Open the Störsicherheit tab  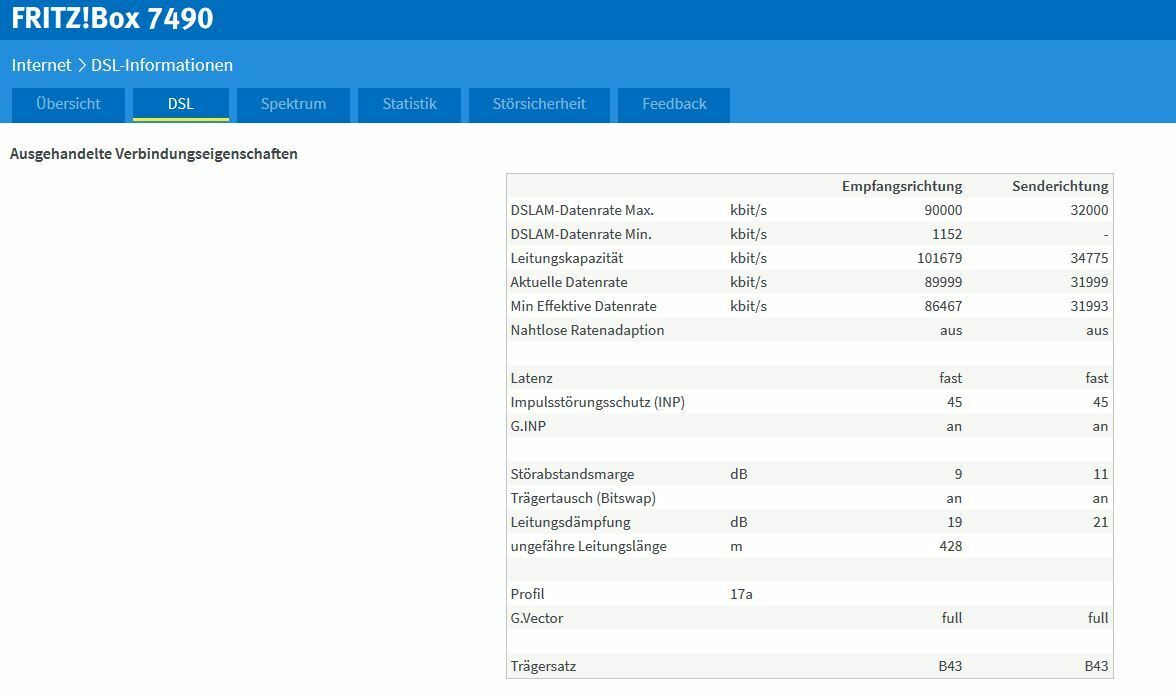tap(539, 104)
